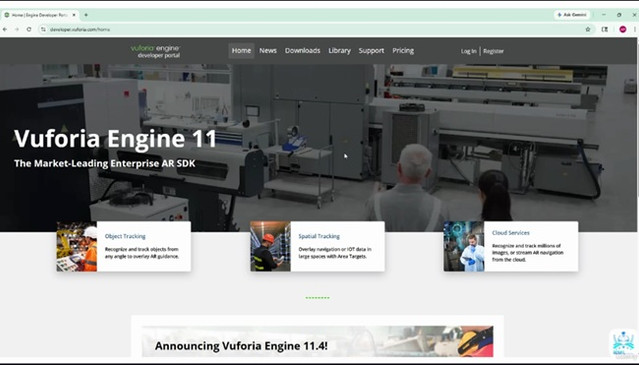Click the 'Vuforia Engine 11' hero heading

115,139
